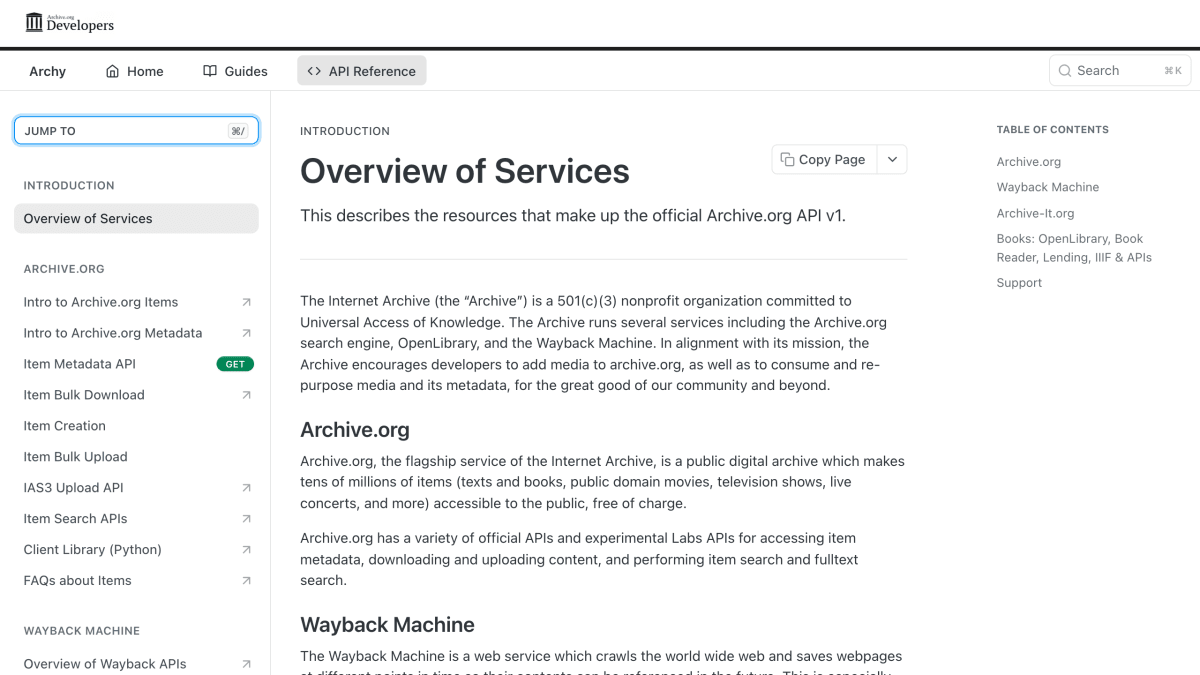The image size is (1200, 675).
Task: Open FAQs about Items sidebar link
Action: coord(136,581)
